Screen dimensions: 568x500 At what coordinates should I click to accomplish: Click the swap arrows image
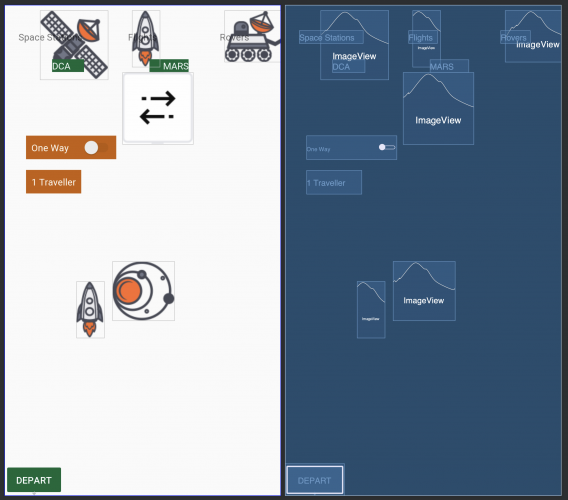158,108
